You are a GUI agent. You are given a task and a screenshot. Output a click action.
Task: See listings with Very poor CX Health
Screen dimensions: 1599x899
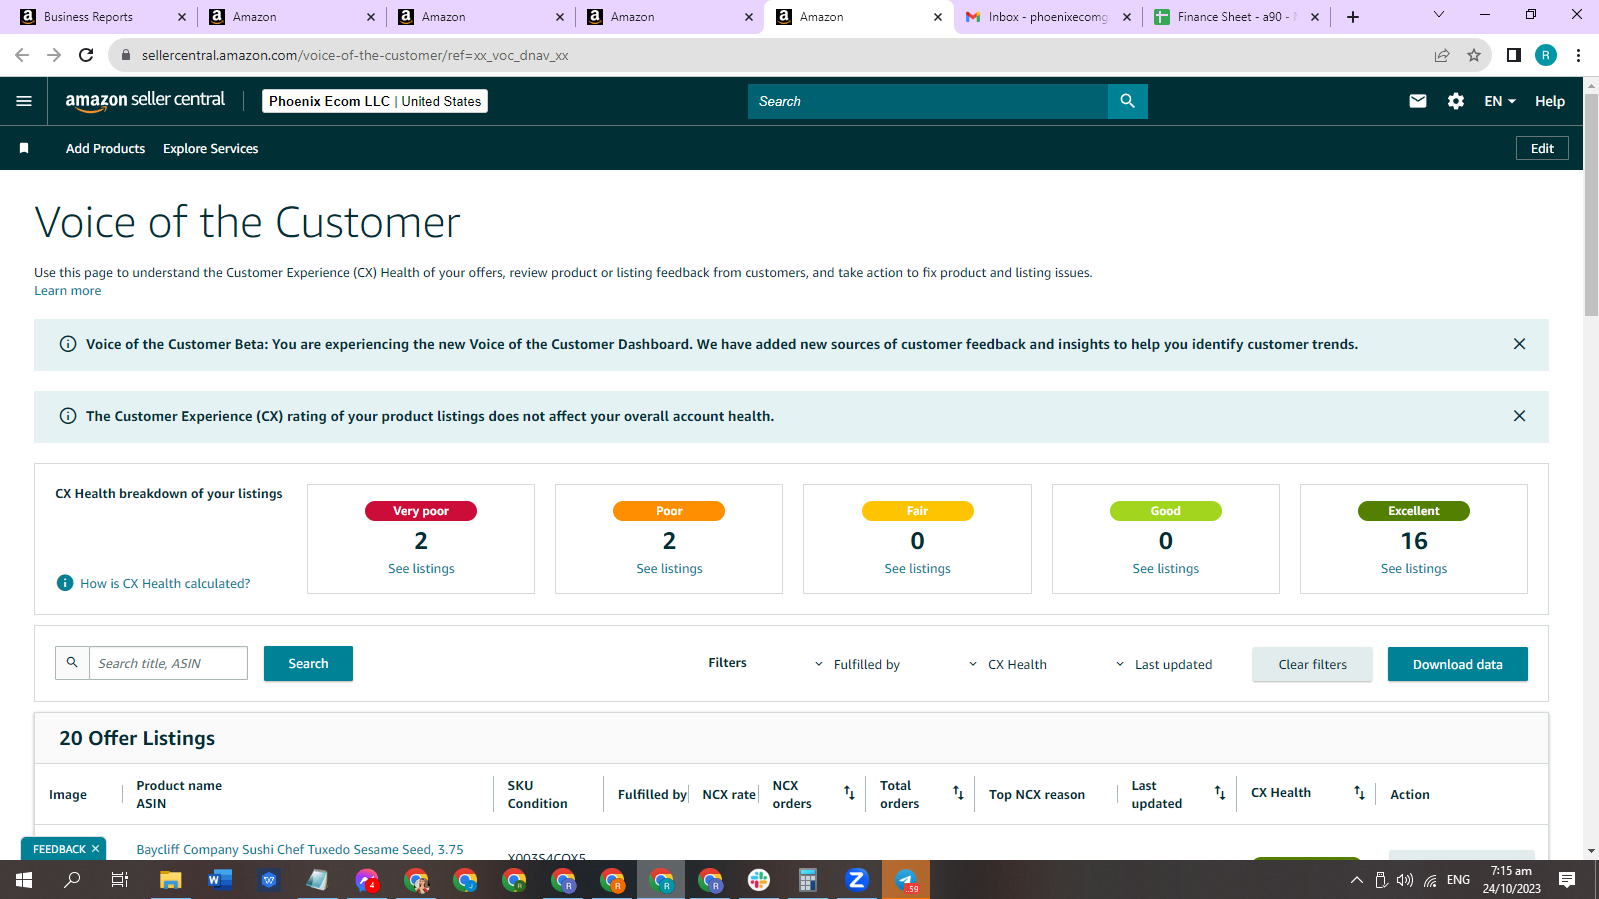pyautogui.click(x=421, y=568)
